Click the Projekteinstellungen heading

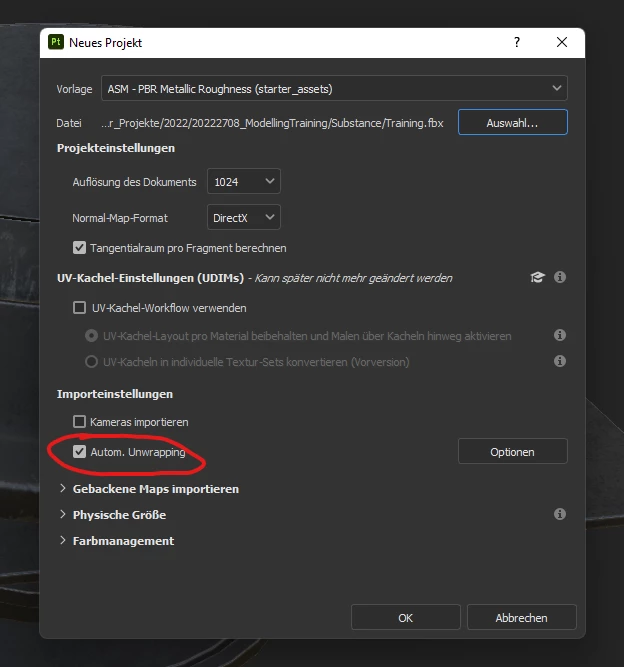click(x=116, y=148)
